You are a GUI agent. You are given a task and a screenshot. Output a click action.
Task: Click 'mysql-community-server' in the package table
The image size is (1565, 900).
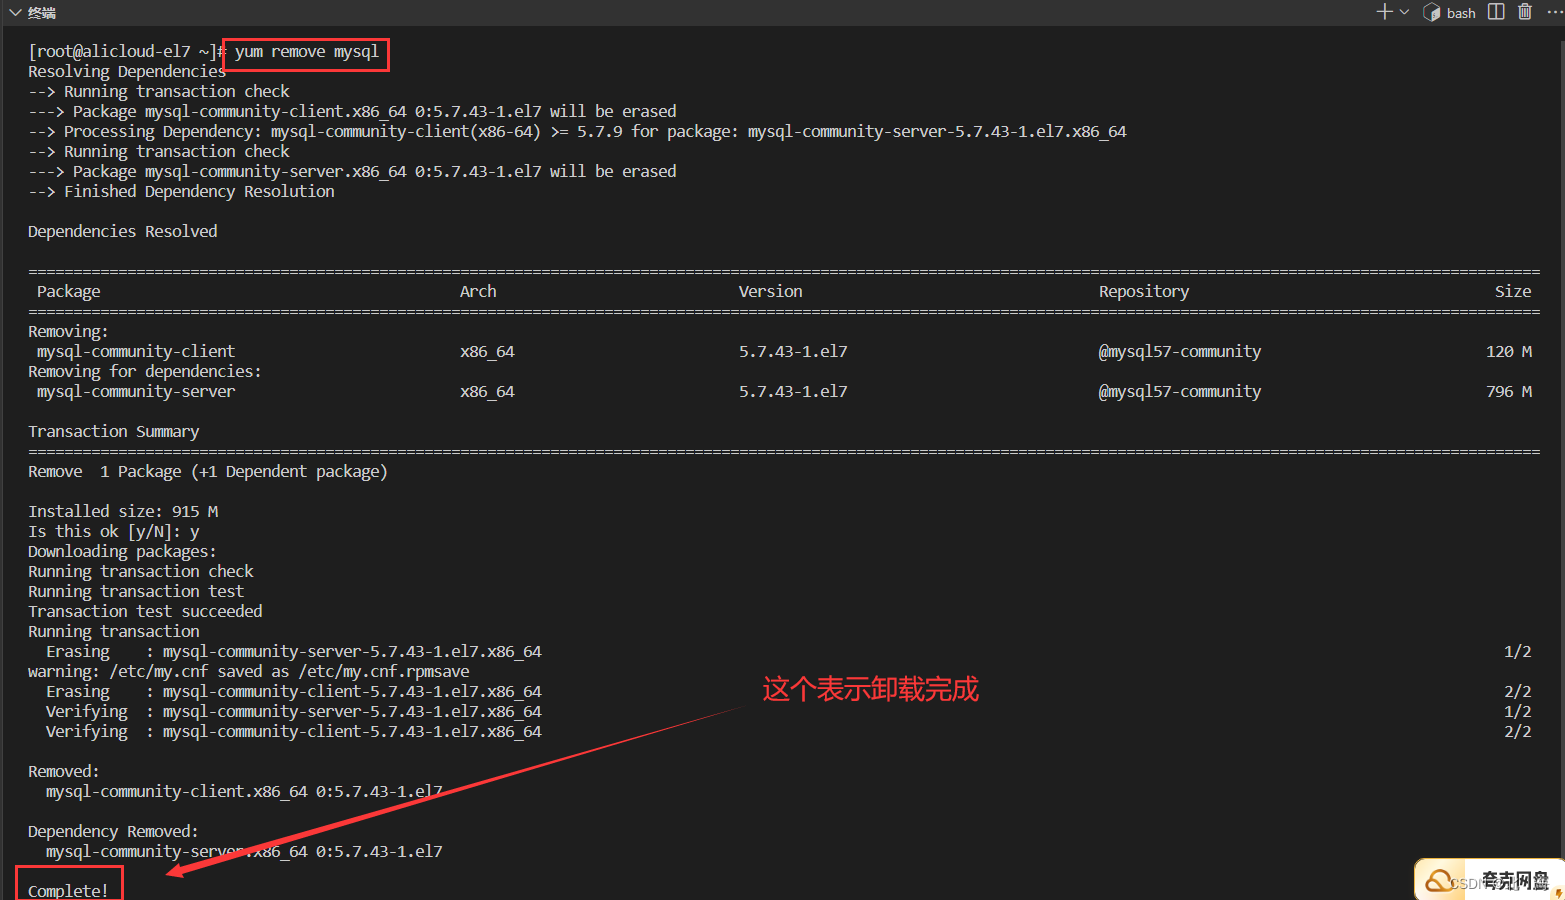point(136,392)
